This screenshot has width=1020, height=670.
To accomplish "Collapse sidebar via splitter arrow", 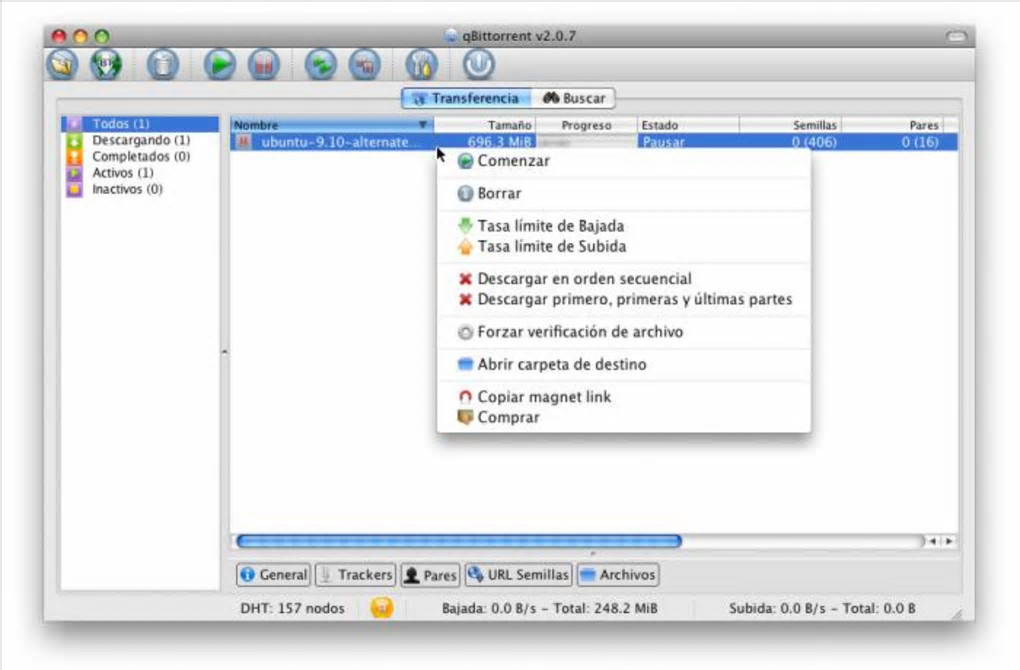I will [x=224, y=352].
